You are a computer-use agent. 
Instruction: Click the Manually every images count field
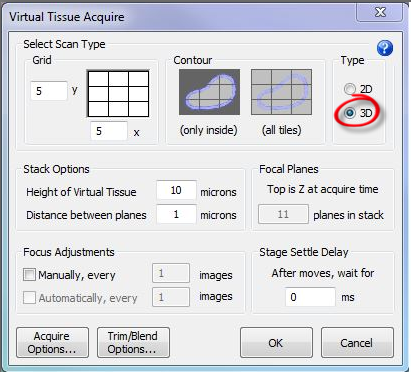tap(171, 273)
